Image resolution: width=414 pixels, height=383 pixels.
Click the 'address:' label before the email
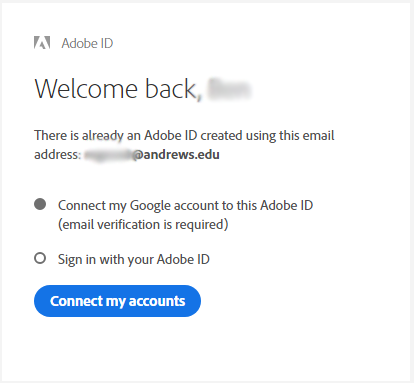(x=57, y=155)
